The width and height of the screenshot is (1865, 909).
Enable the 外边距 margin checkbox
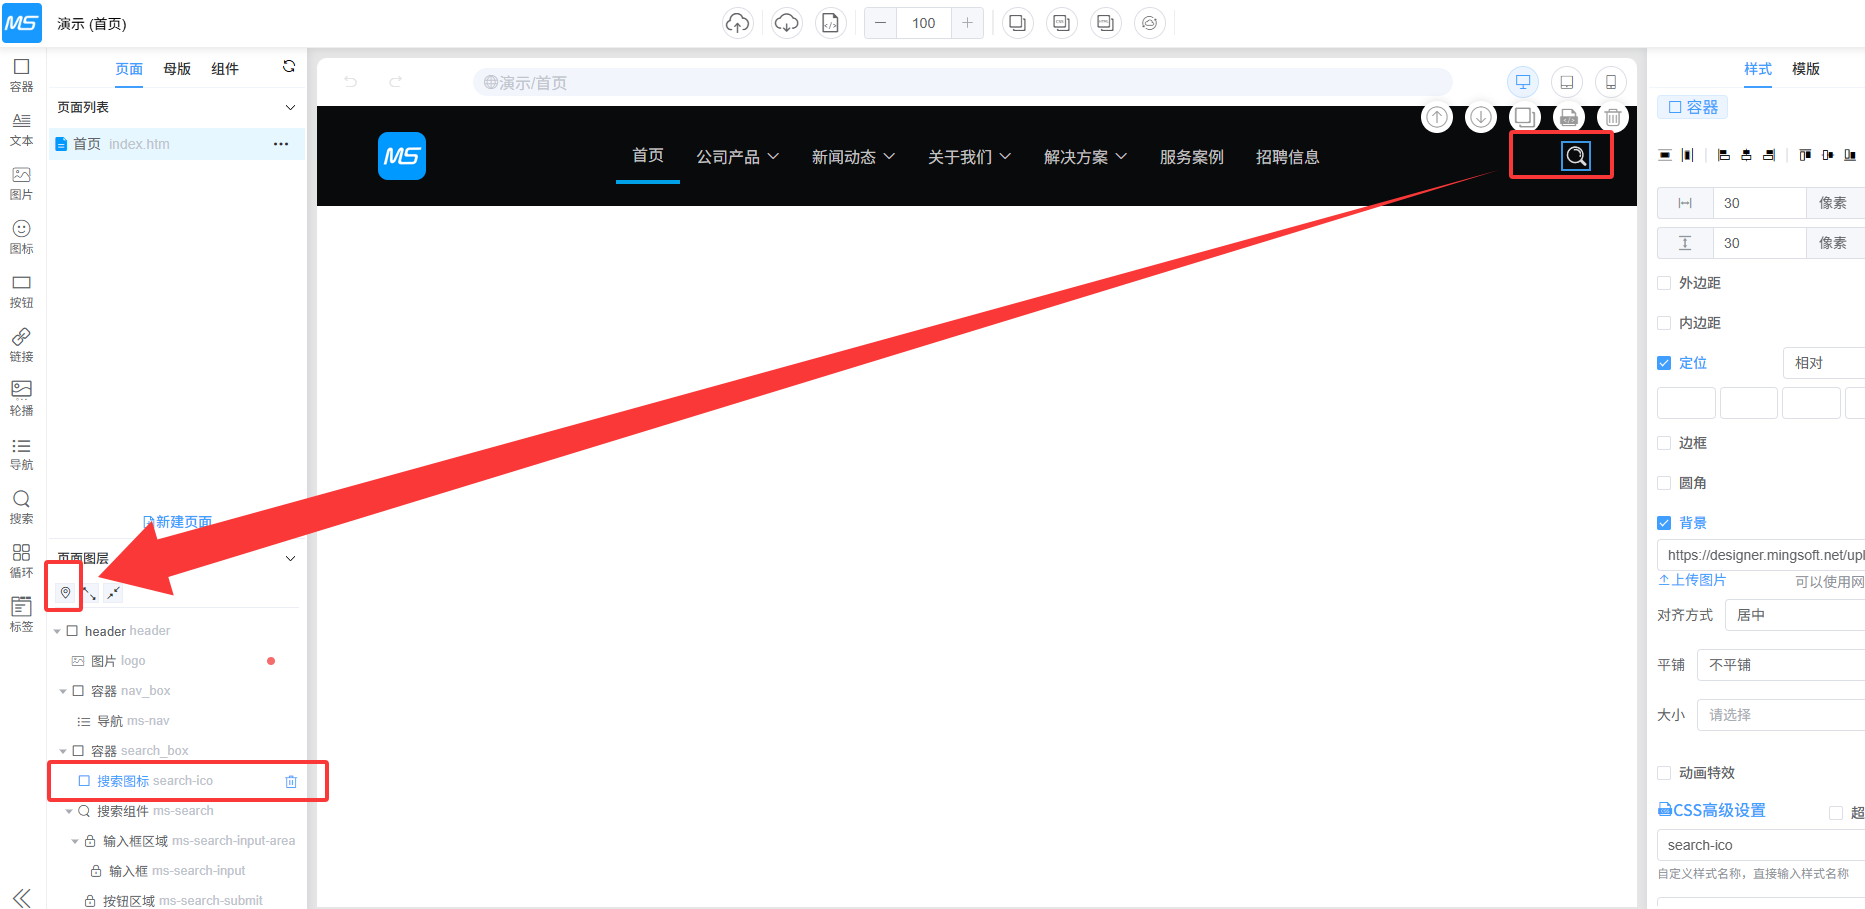coord(1664,283)
